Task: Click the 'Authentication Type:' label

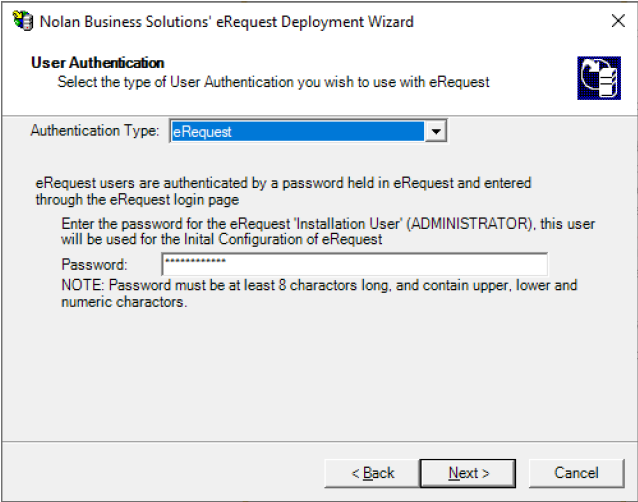Action: [95, 131]
